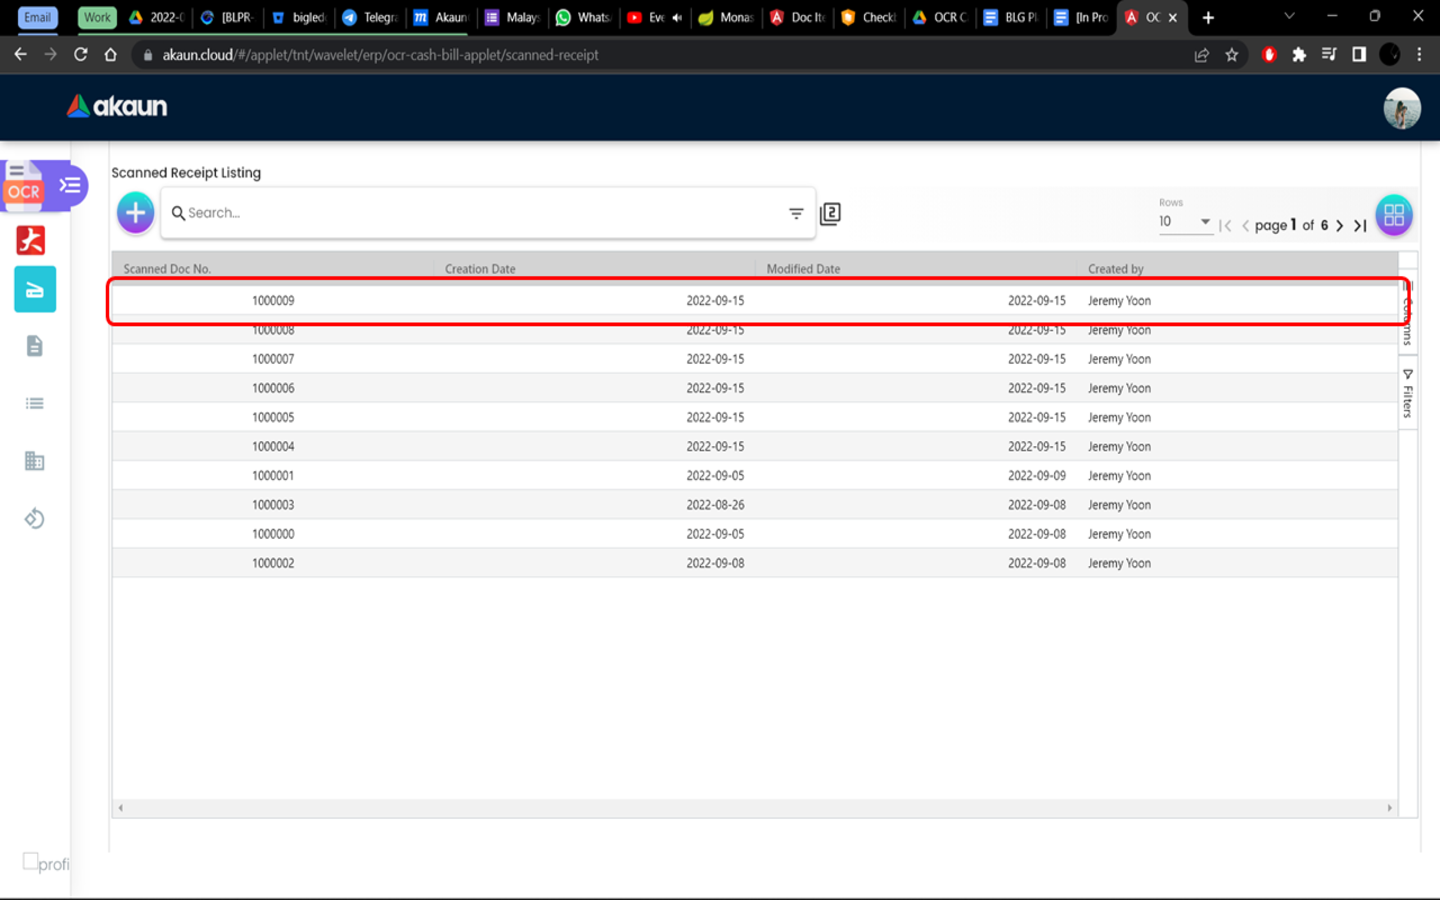
Task: Open the document page sidebar icon
Action: (35, 346)
